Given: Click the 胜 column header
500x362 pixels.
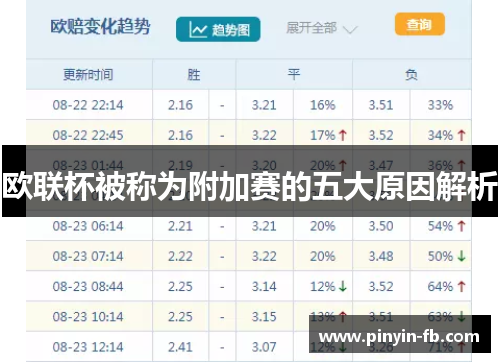Looking at the screenshot, I should point(194,75).
